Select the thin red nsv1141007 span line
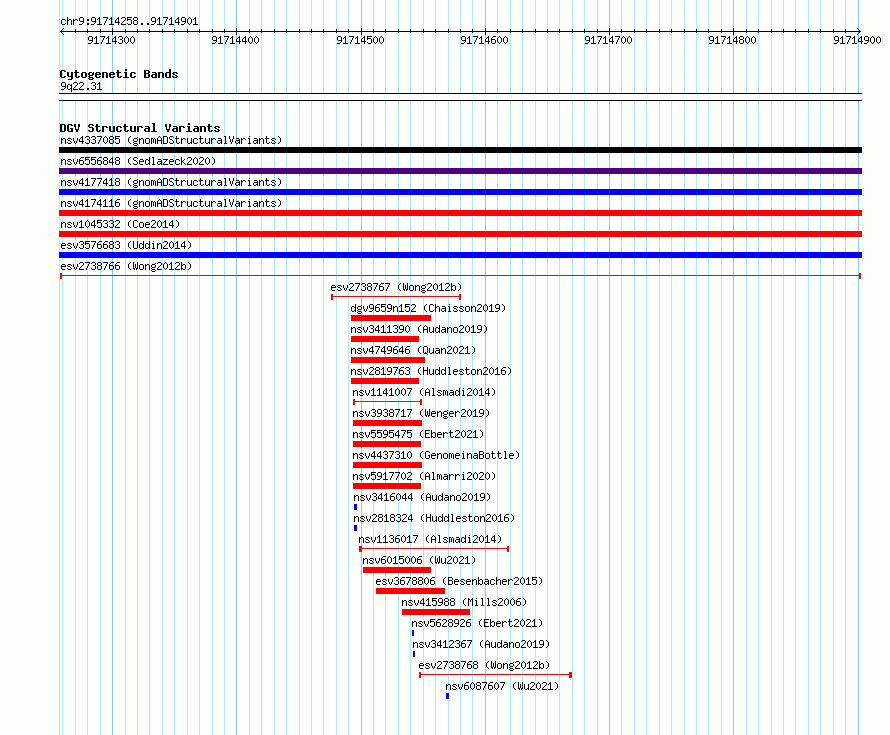Viewport: 890px width, 735px height. coord(388,402)
